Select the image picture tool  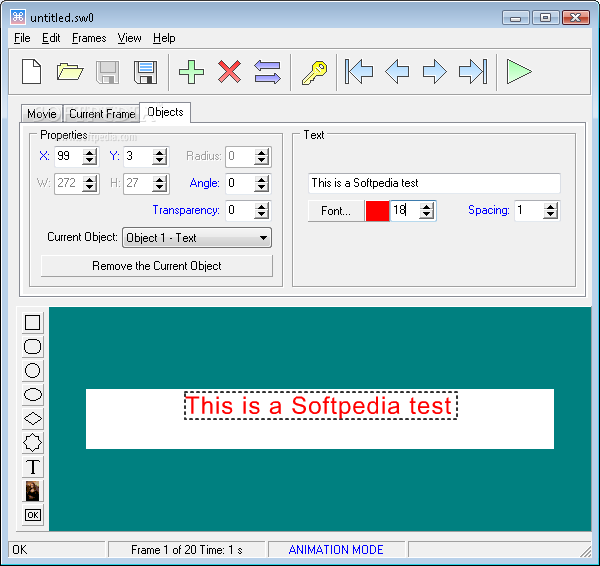tap(33, 491)
